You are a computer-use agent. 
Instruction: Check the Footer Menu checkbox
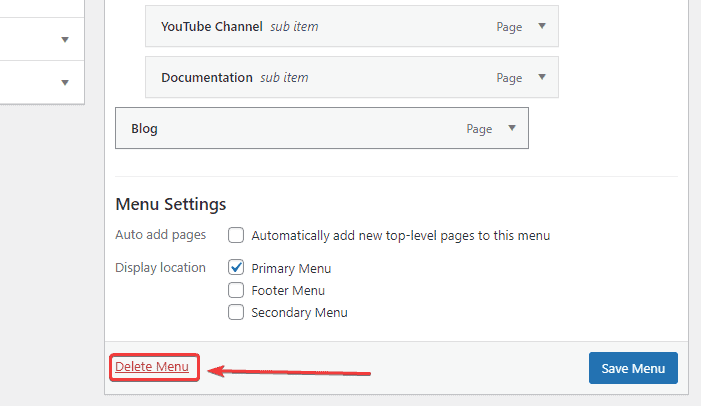[x=236, y=290]
